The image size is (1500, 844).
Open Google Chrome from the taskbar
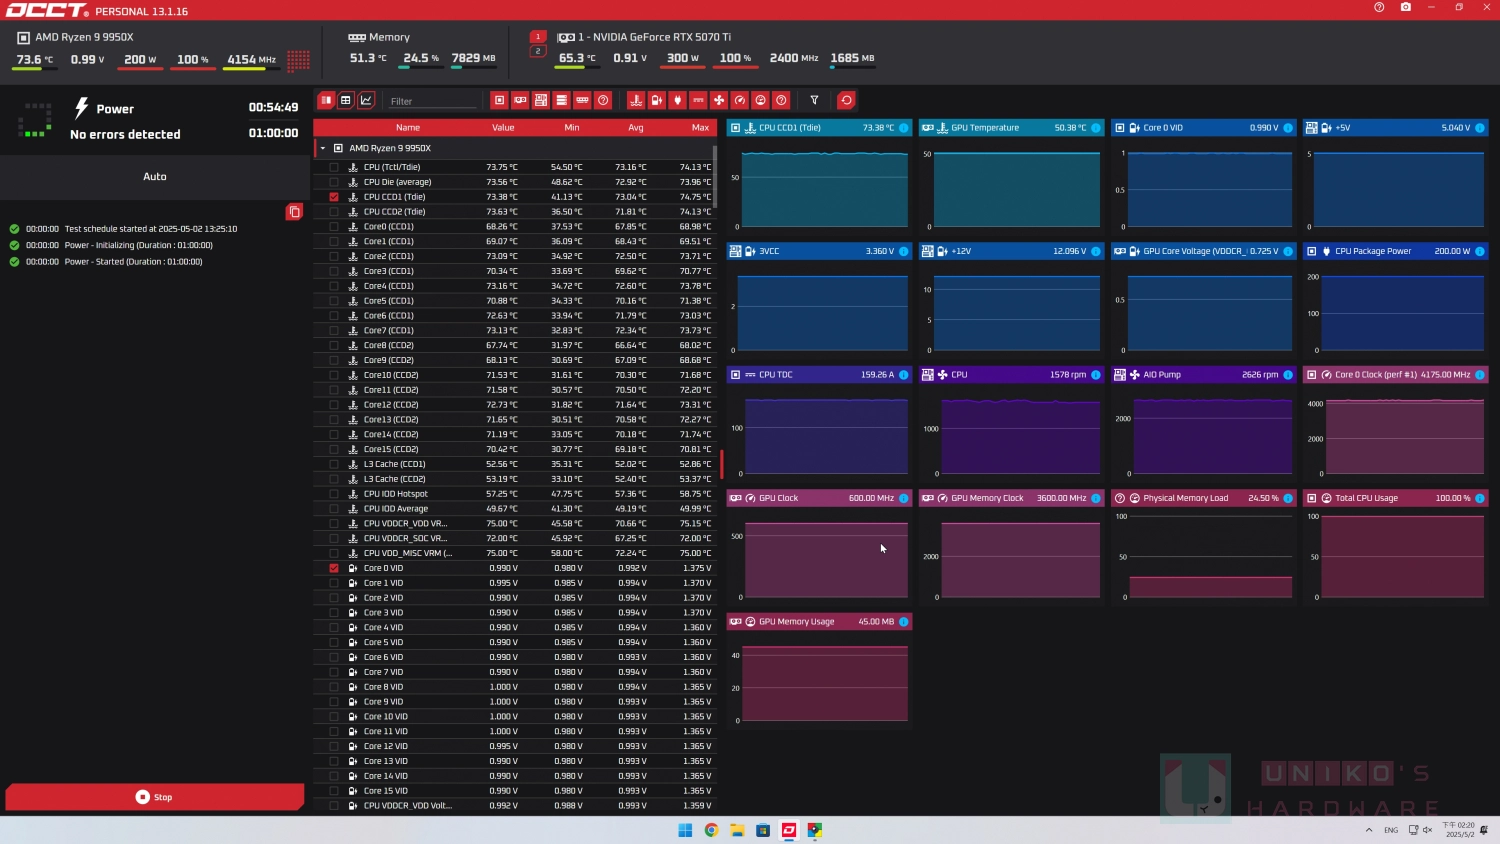pos(711,830)
